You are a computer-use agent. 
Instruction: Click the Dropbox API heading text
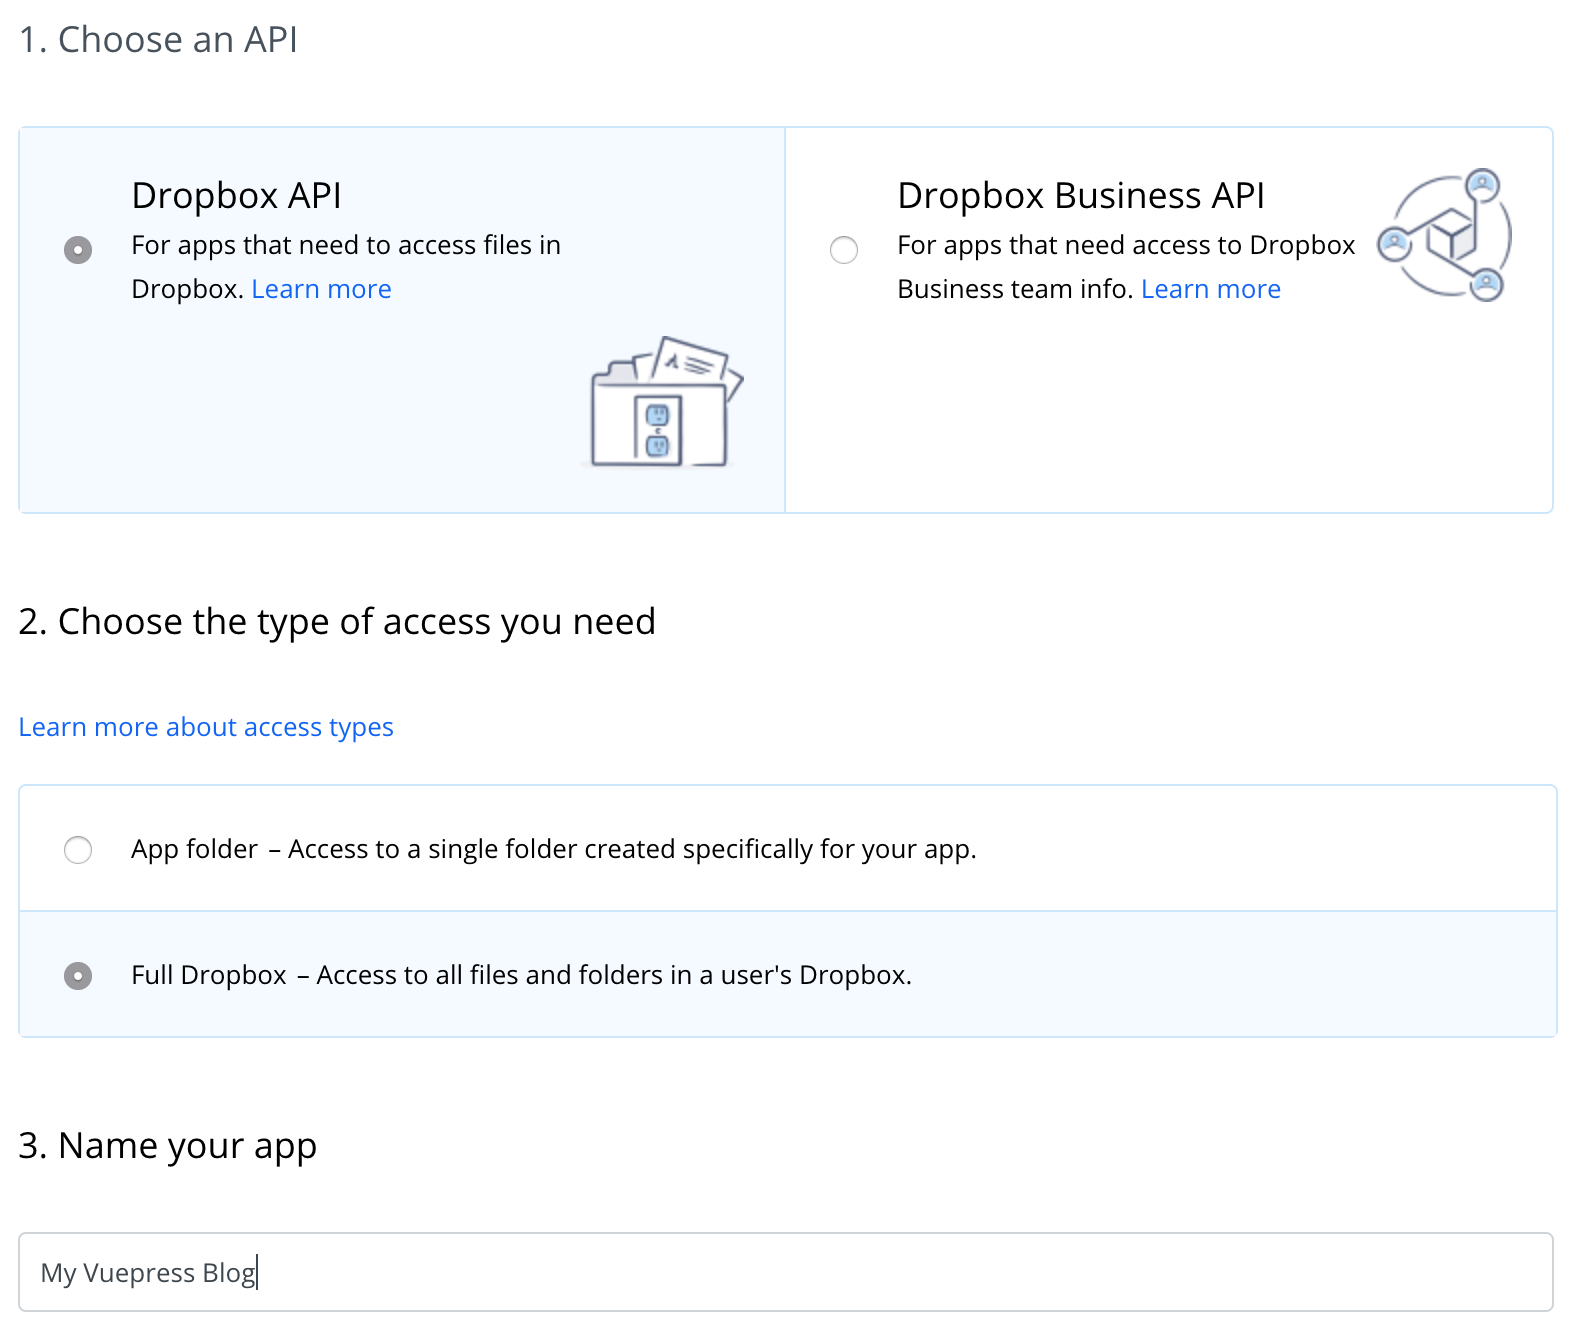236,195
